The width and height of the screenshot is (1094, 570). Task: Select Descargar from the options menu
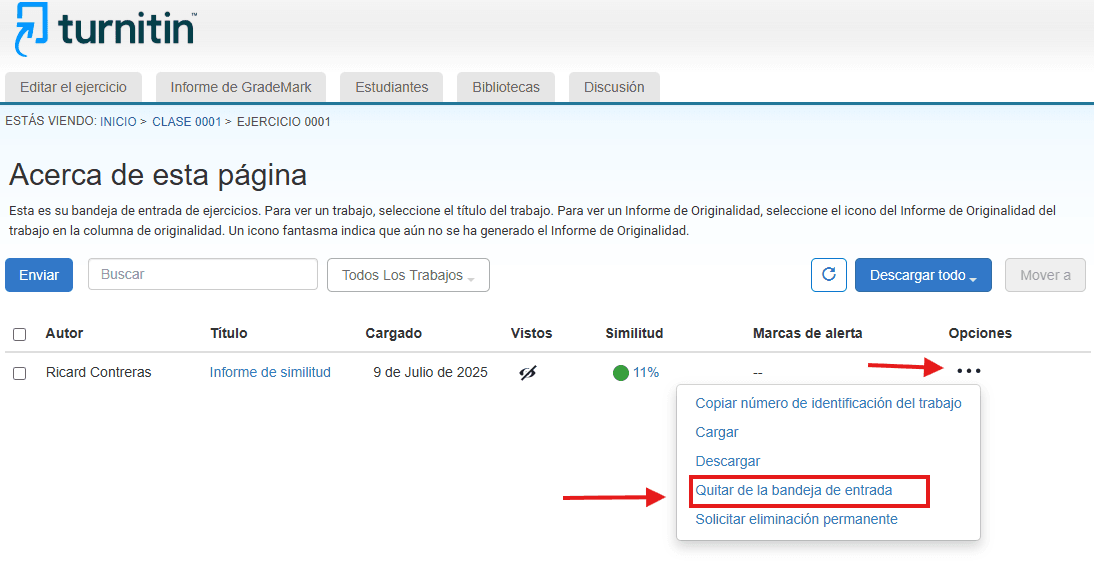728,461
